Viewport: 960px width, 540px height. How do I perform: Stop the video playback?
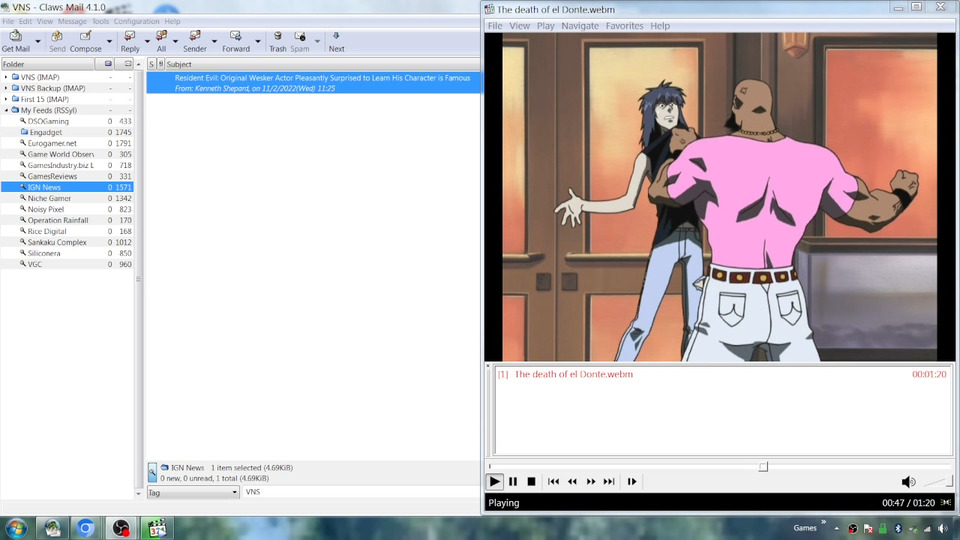point(531,482)
